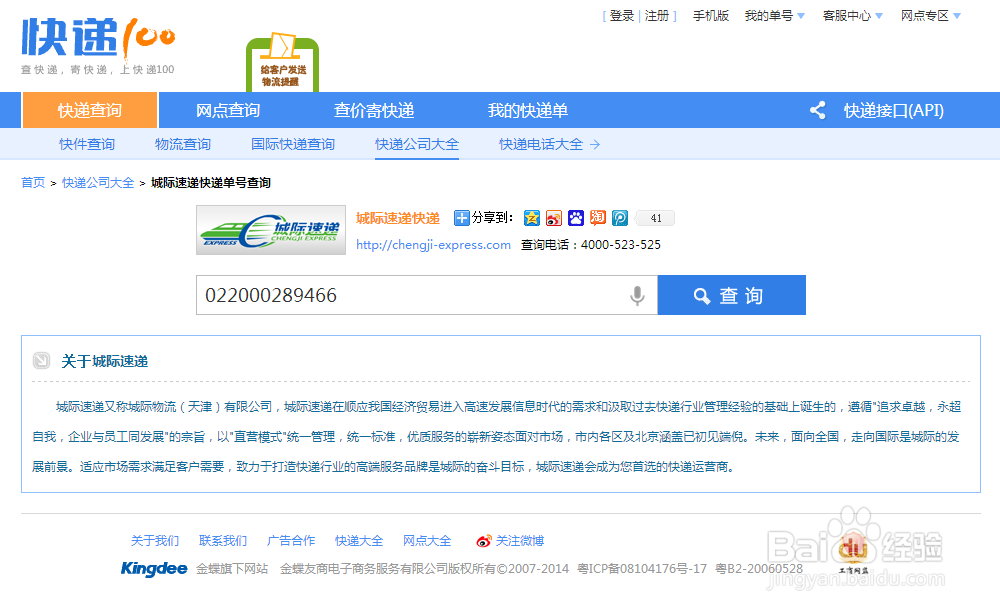The image size is (1000, 613).
Task: Open the 快递电话大全 sub-tab
Action: 541,145
